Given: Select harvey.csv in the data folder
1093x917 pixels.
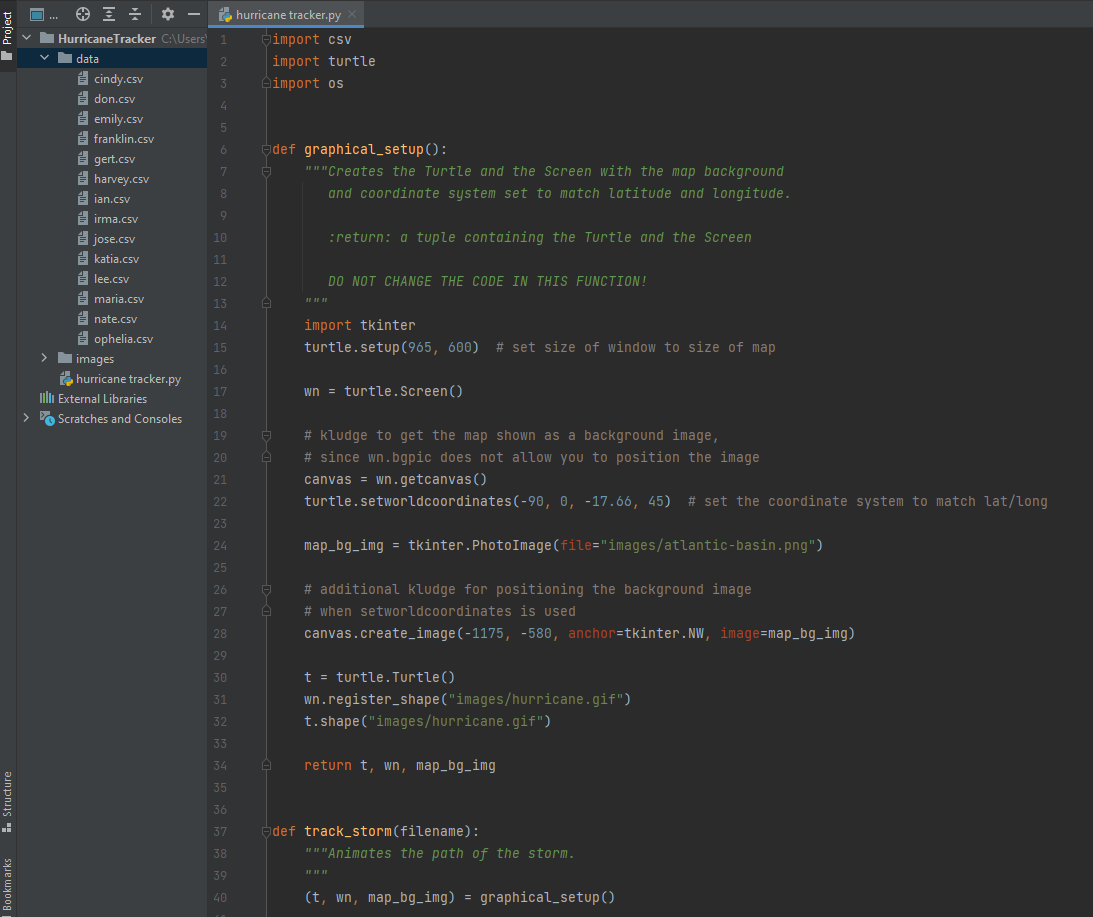Looking at the screenshot, I should pos(122,178).
